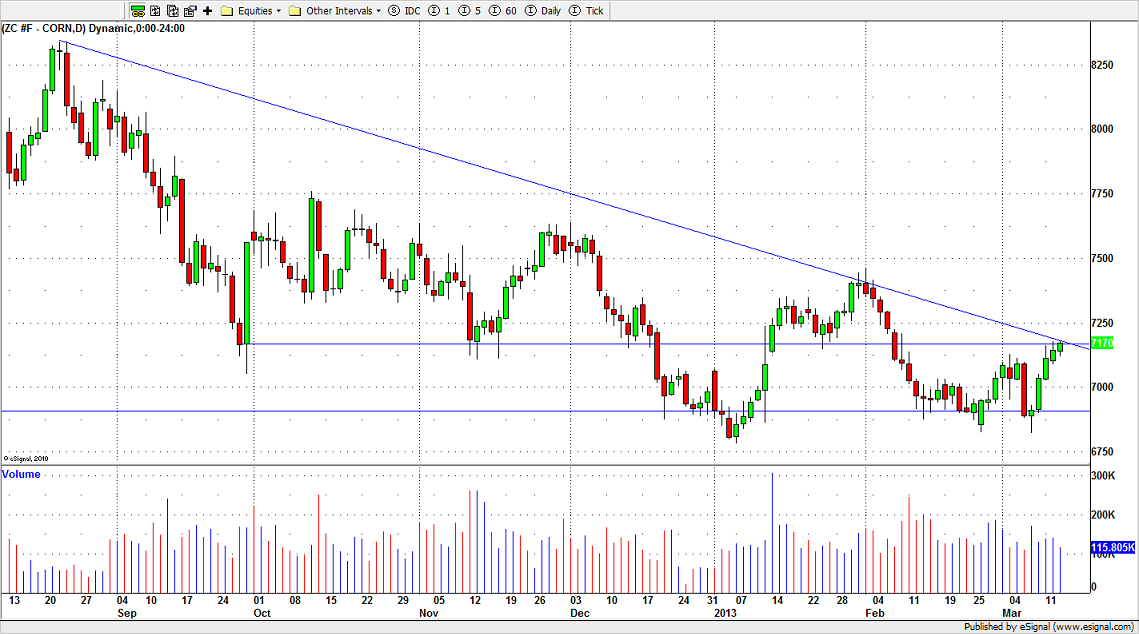Click the Volume pane label

22,474
